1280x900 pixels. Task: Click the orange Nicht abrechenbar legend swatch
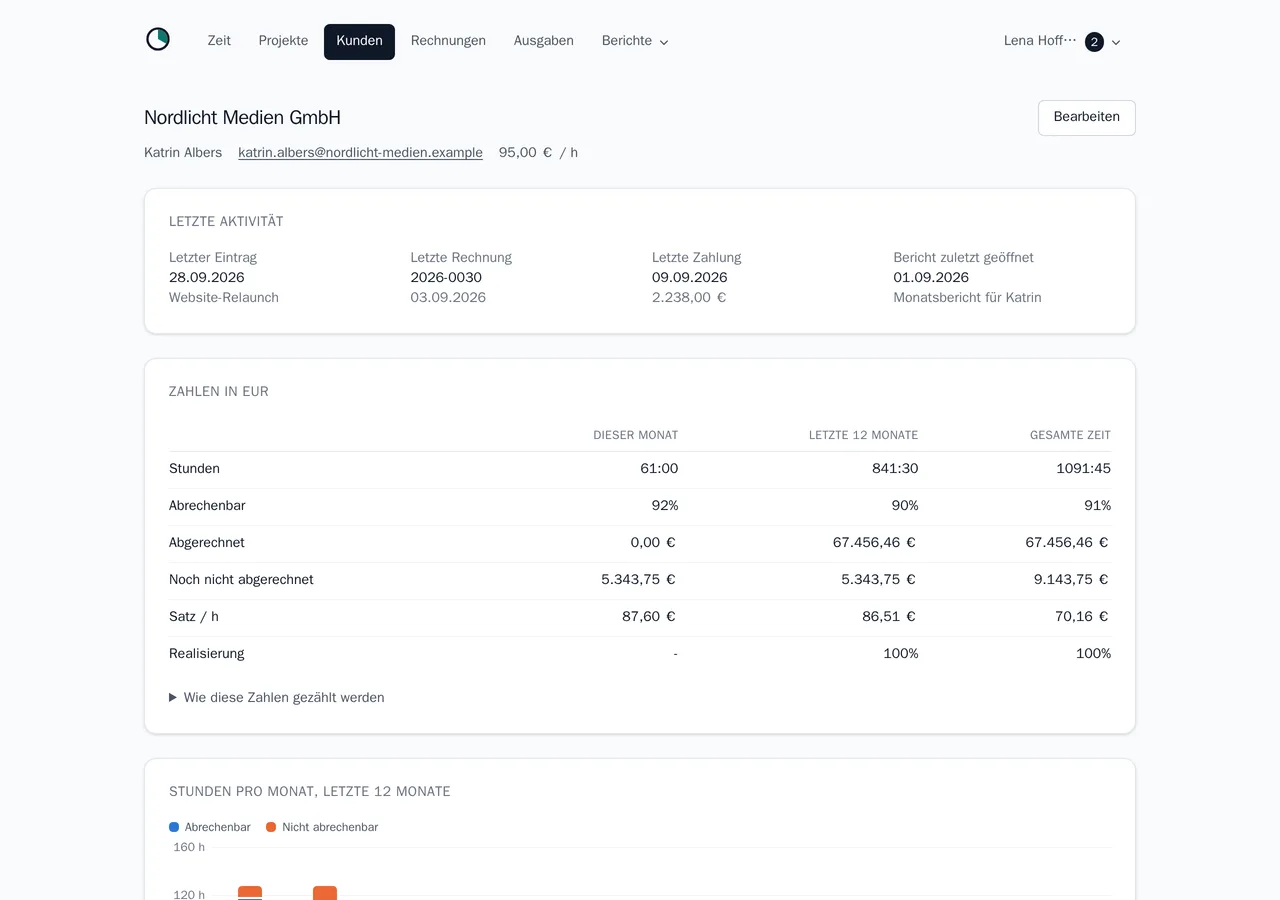[x=271, y=827]
